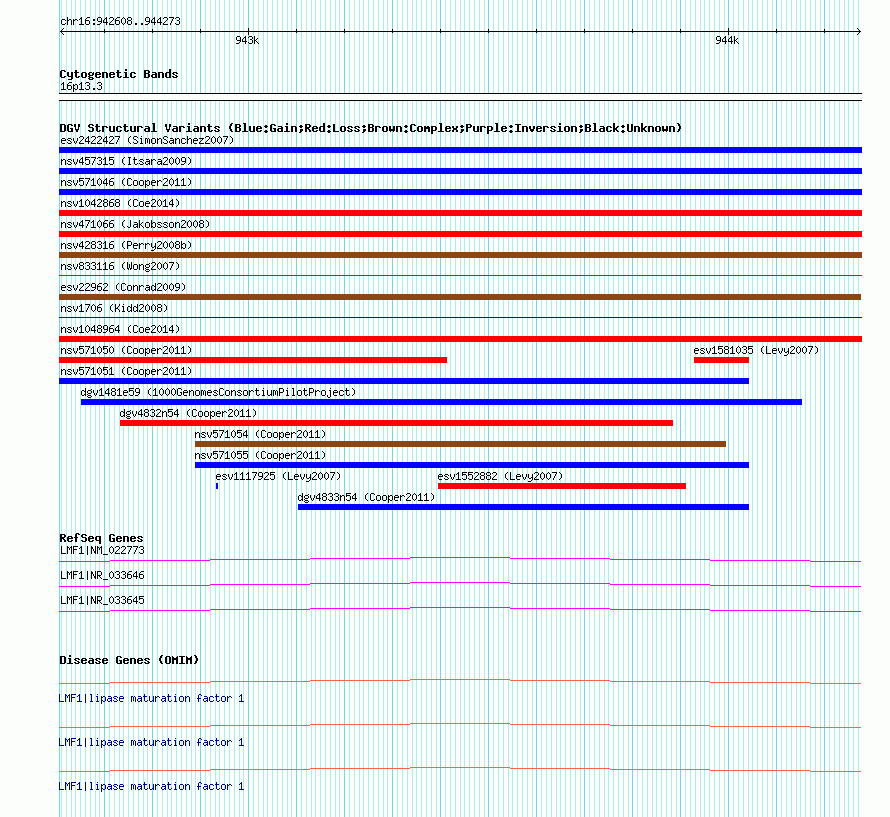Click the Disease Genes (OMIM) track title

tap(129, 660)
